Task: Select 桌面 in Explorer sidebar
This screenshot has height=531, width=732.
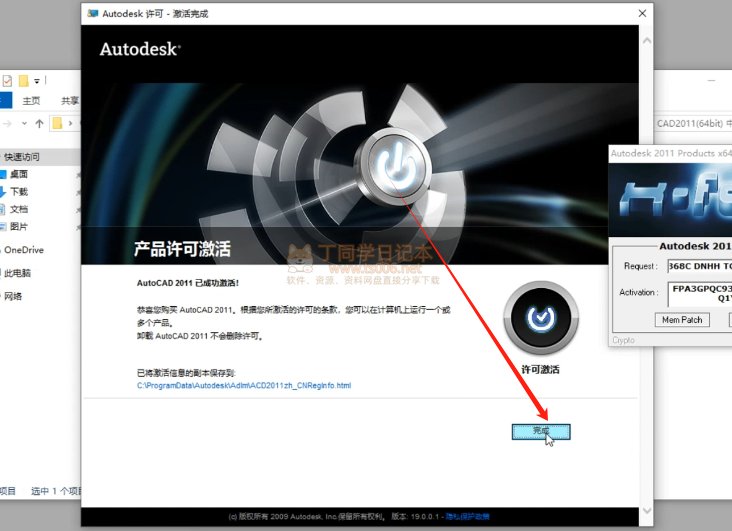Action: 19,174
